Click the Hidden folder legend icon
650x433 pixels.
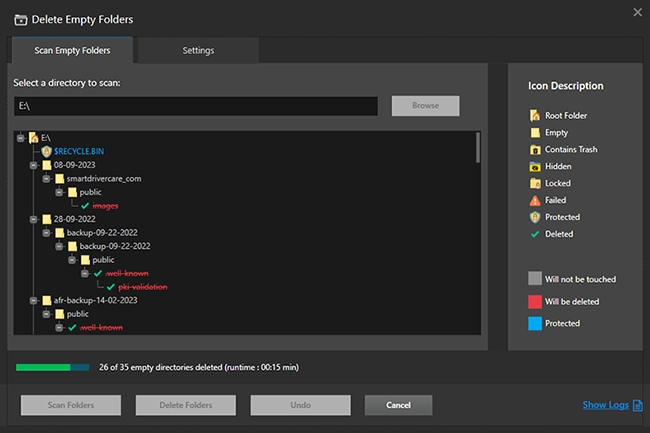pyautogui.click(x=535, y=167)
